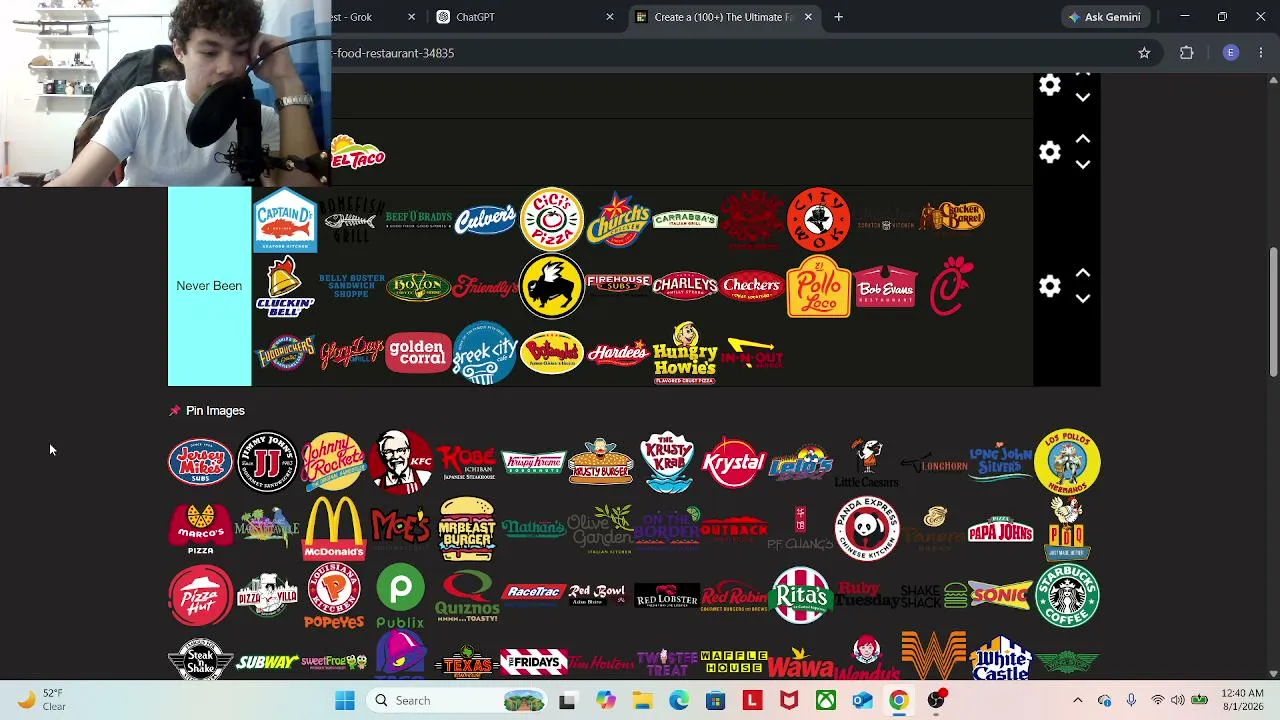
Task: Open the Windows Start menu
Action: point(344,700)
